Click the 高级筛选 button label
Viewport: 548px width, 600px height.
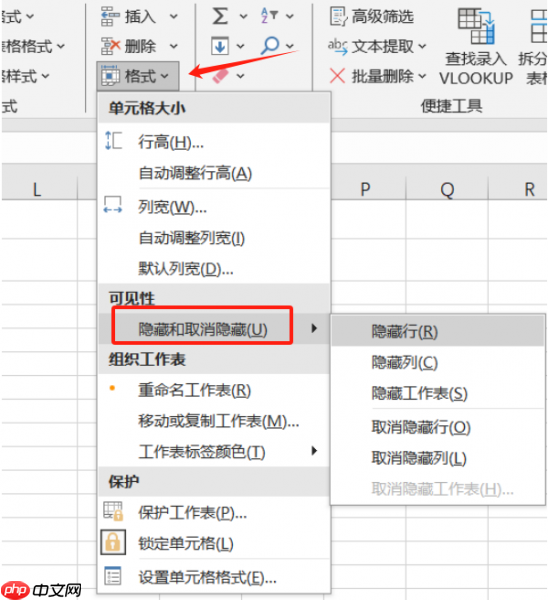pos(382,17)
